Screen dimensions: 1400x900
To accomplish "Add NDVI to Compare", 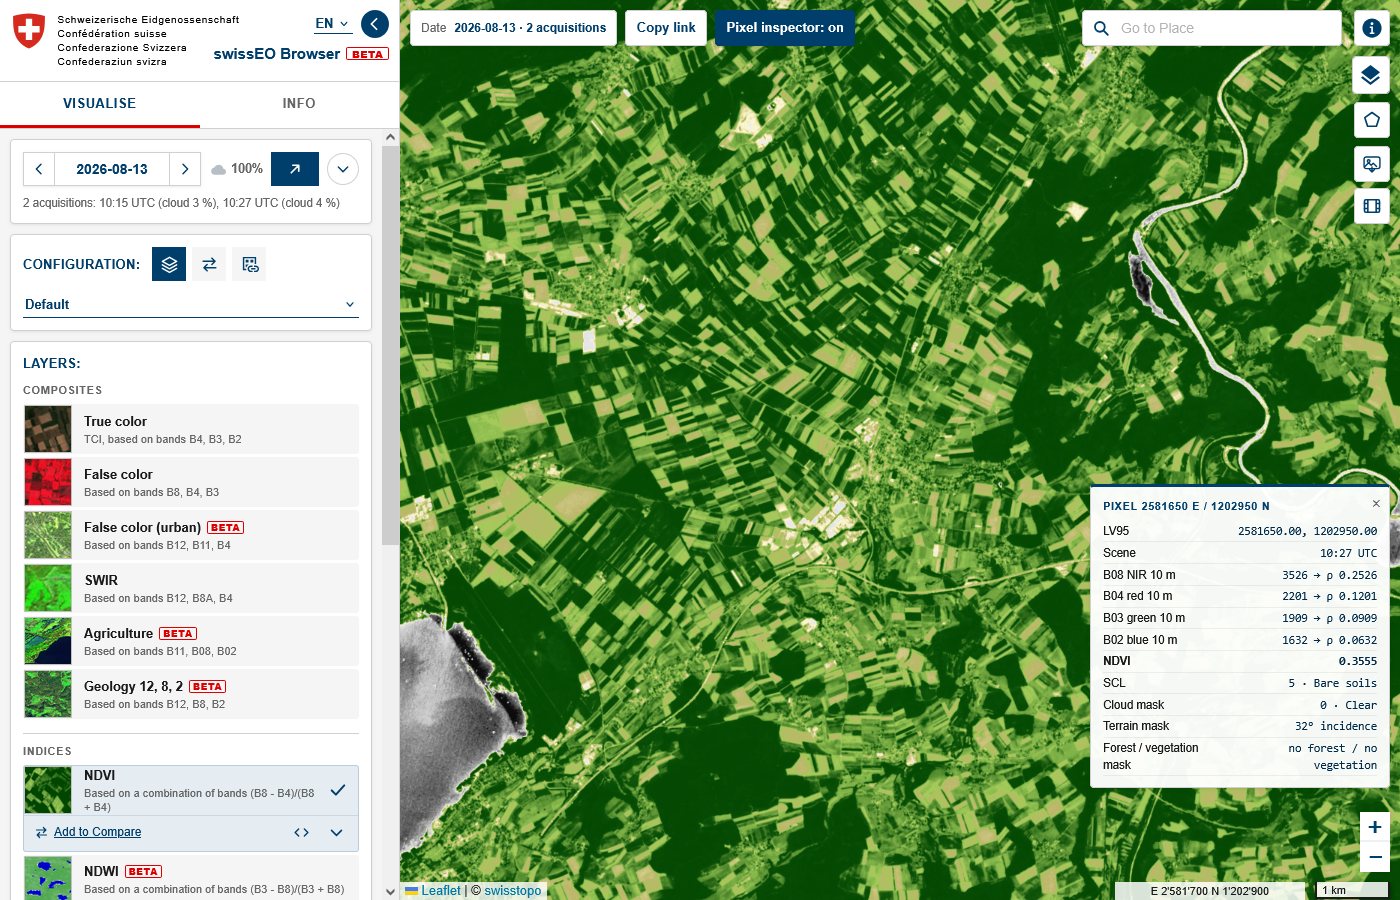I will 97,832.
